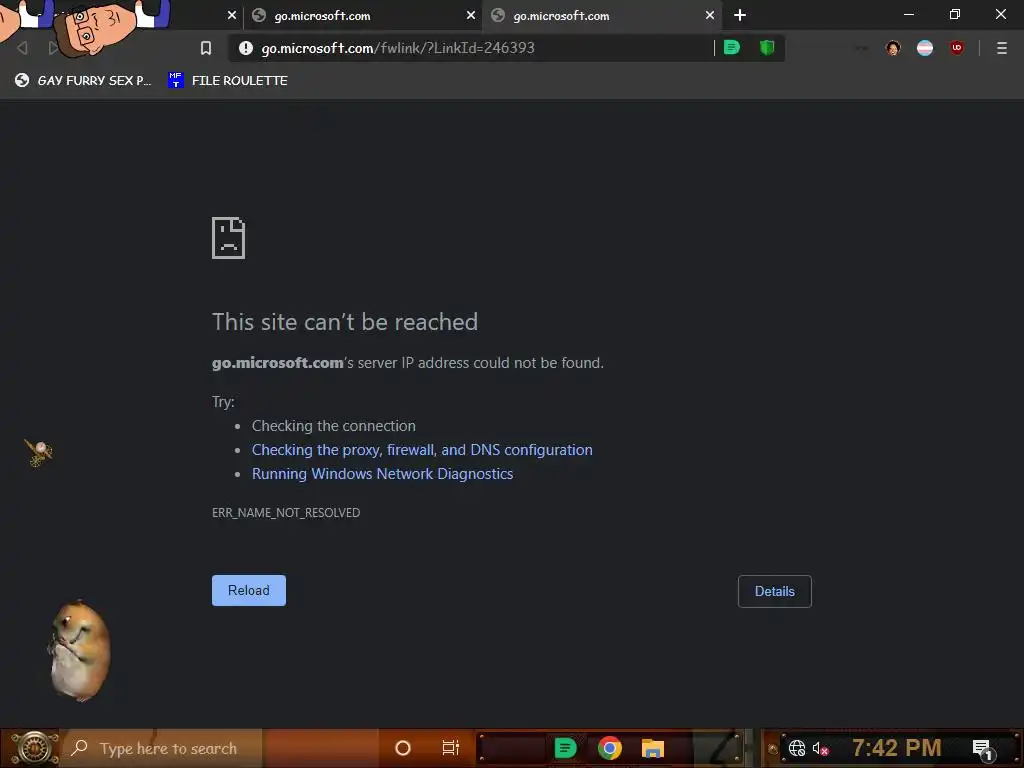Click Checking the proxy, firewall, and DNS configuration
This screenshot has width=1024, height=768.
point(422,450)
